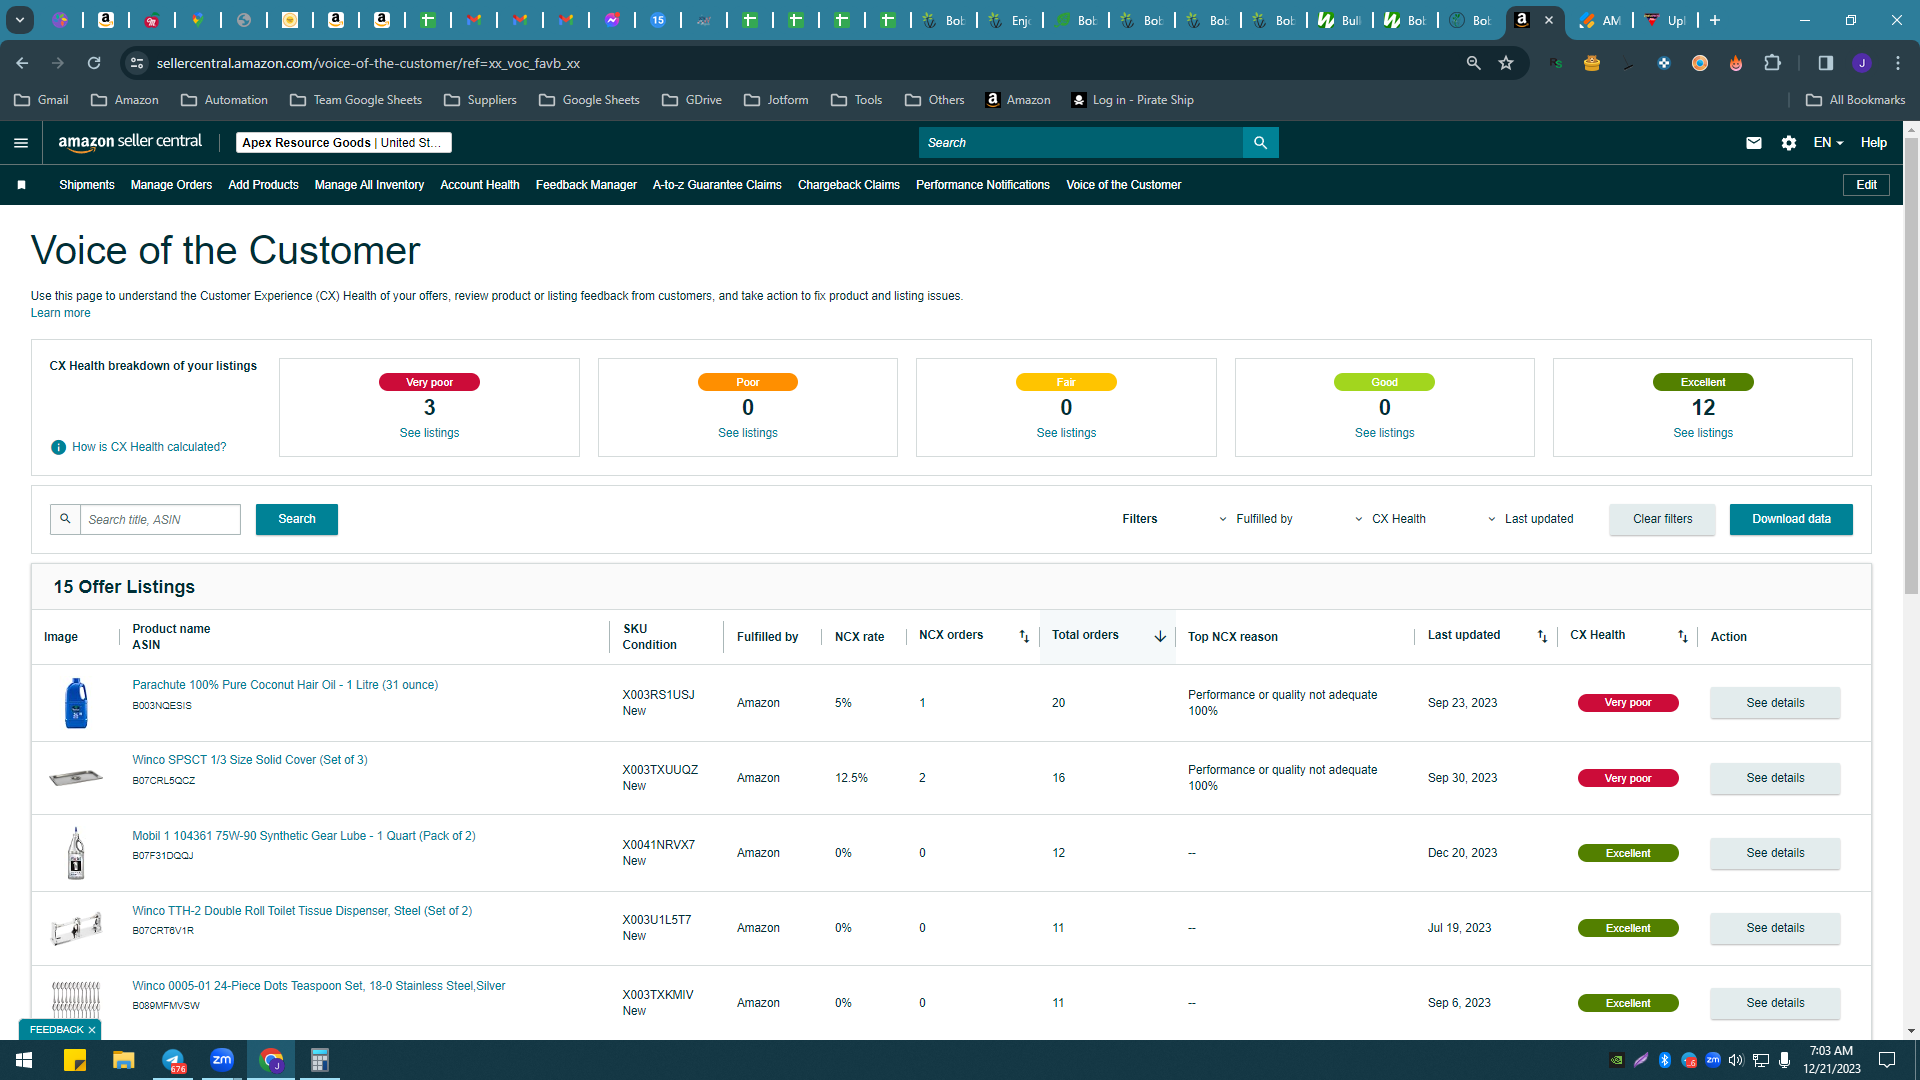
Task: Open the Apex Resource Goods account switcher
Action: coord(343,143)
